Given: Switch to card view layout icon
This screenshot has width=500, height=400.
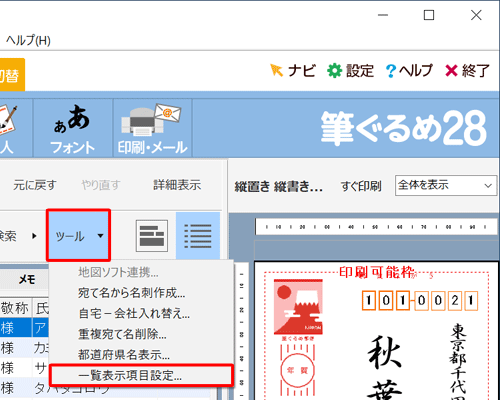Looking at the screenshot, I should click(152, 236).
